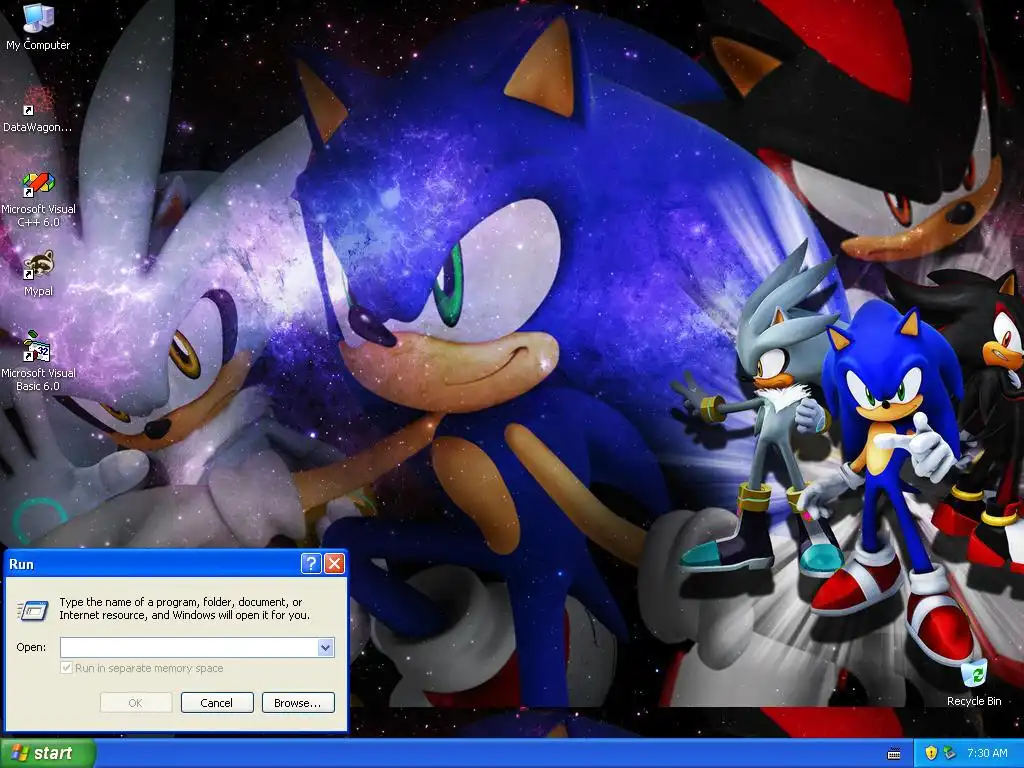
Task: Select the DataWagon desktop shortcut
Action: [x=38, y=109]
